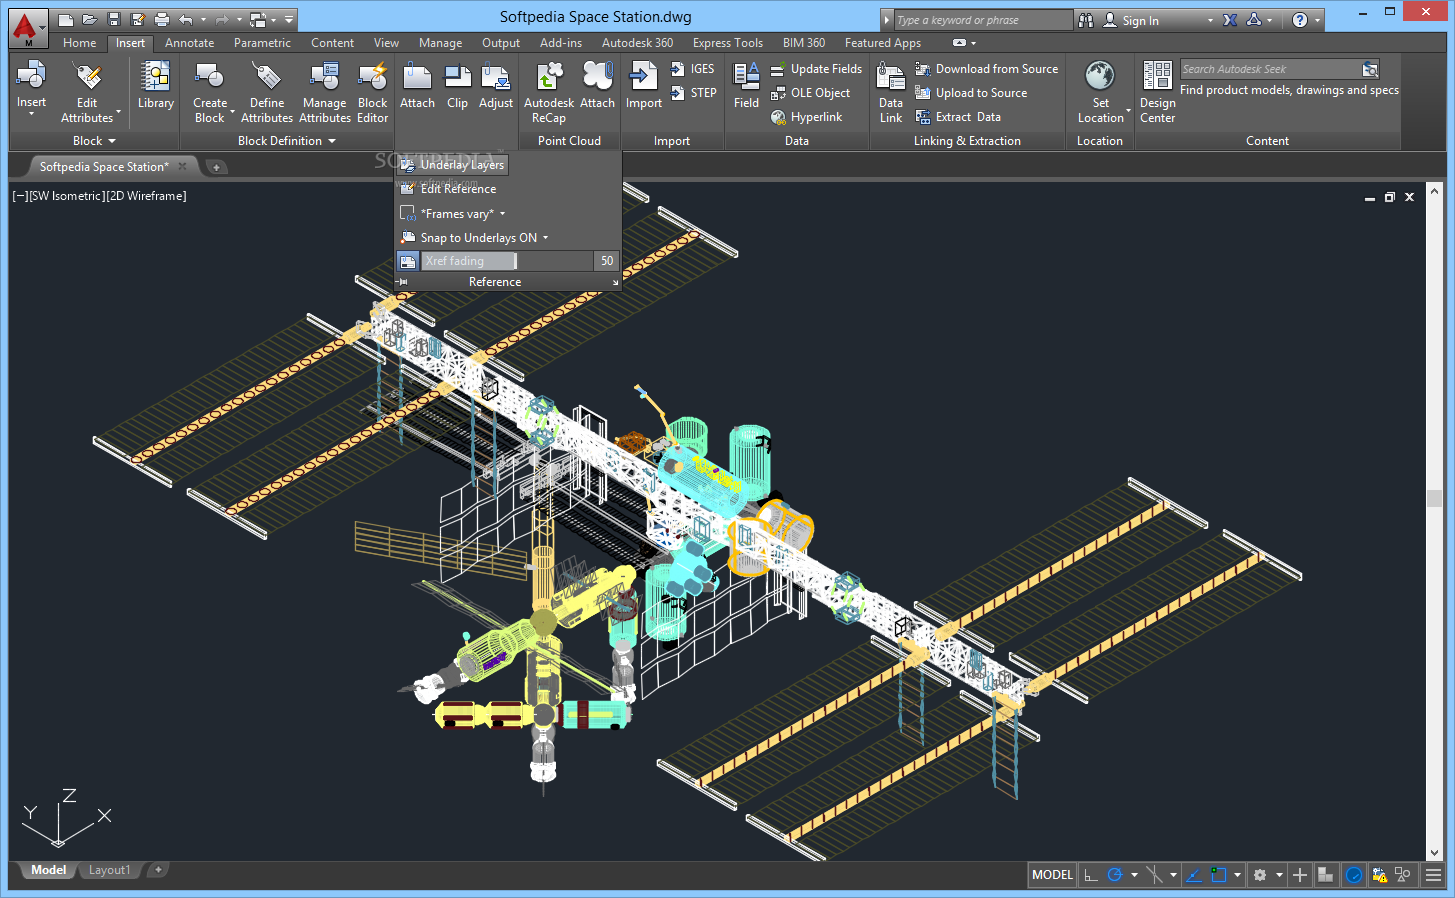Open the Design Center tool

click(1157, 91)
